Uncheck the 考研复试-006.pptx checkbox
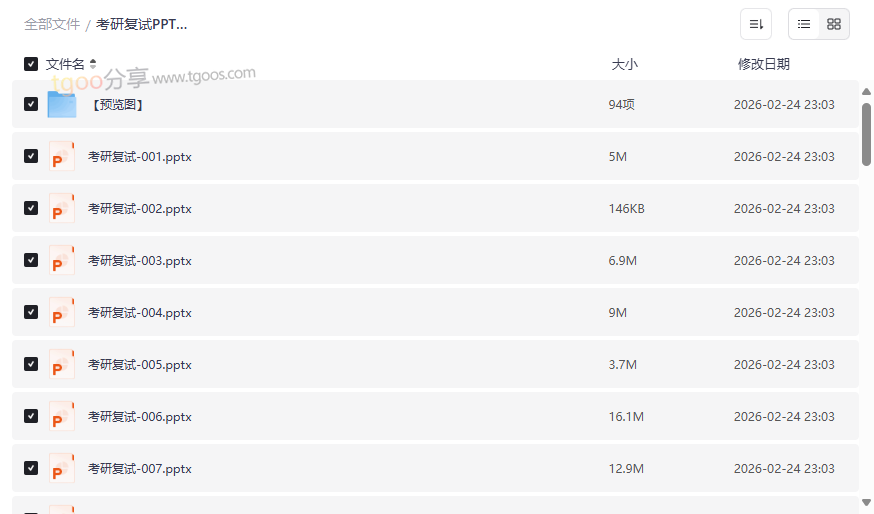Viewport: 874px width, 514px height. (x=31, y=416)
